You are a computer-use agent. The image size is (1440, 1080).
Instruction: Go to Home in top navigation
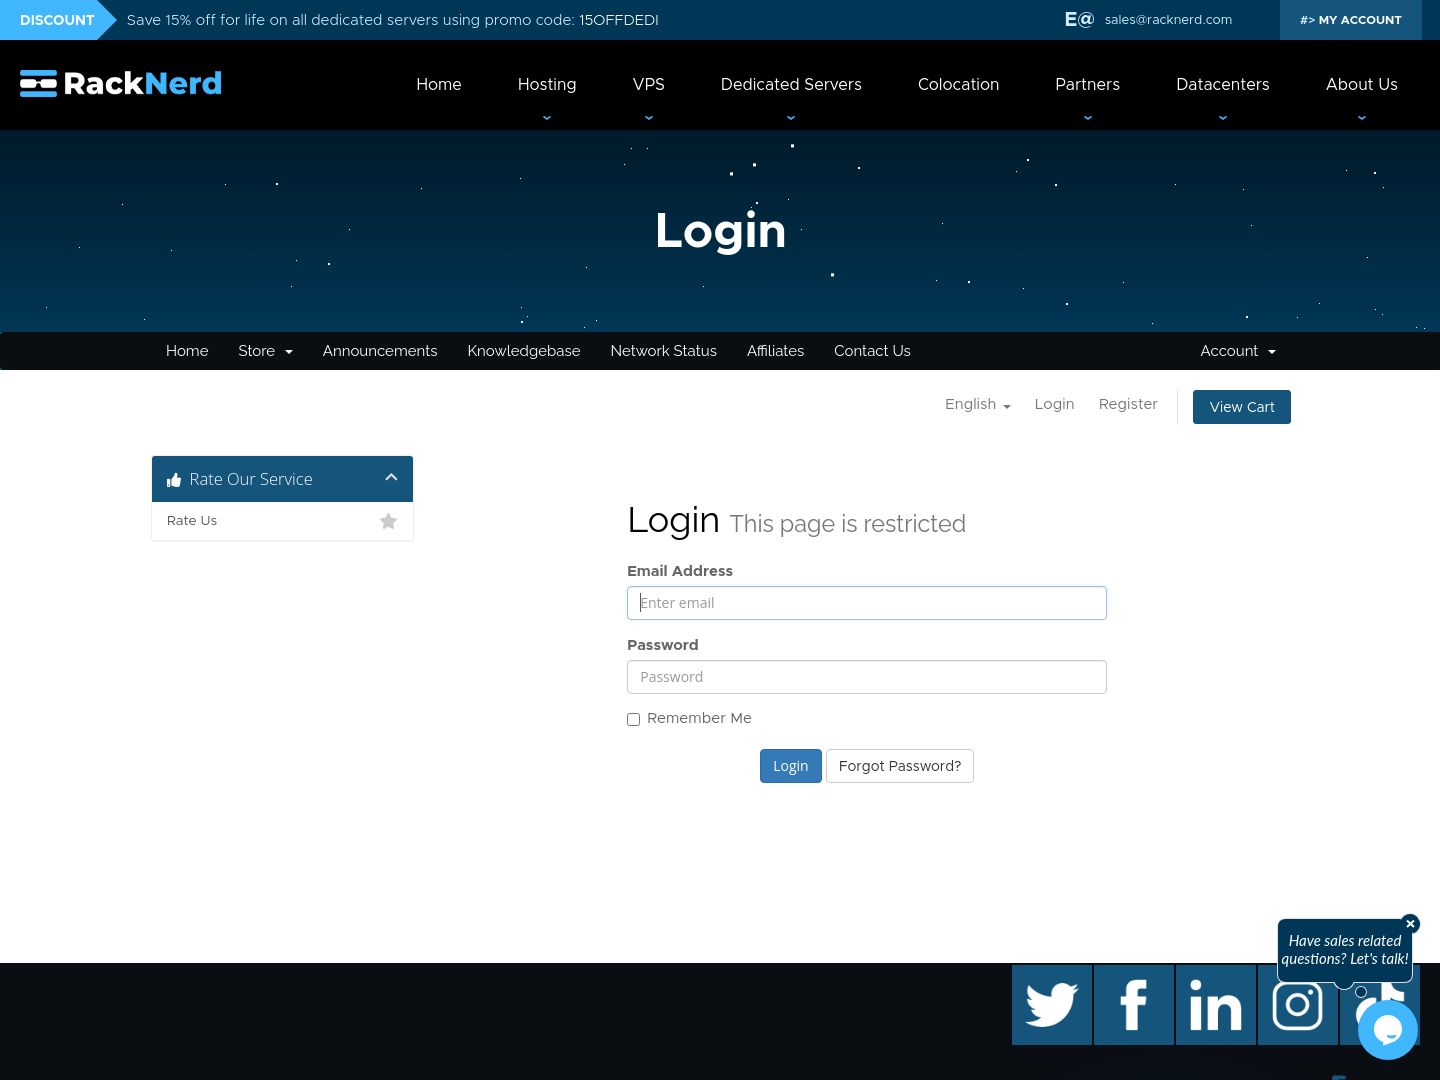[439, 84]
